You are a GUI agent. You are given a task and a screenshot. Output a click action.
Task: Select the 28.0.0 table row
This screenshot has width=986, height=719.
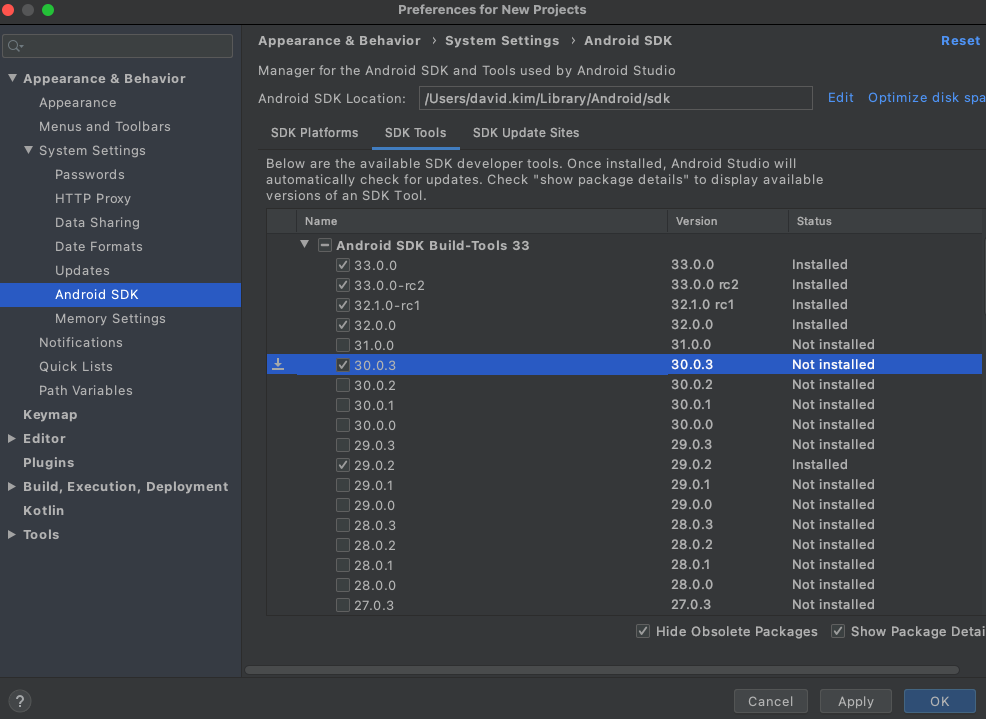[624, 585]
